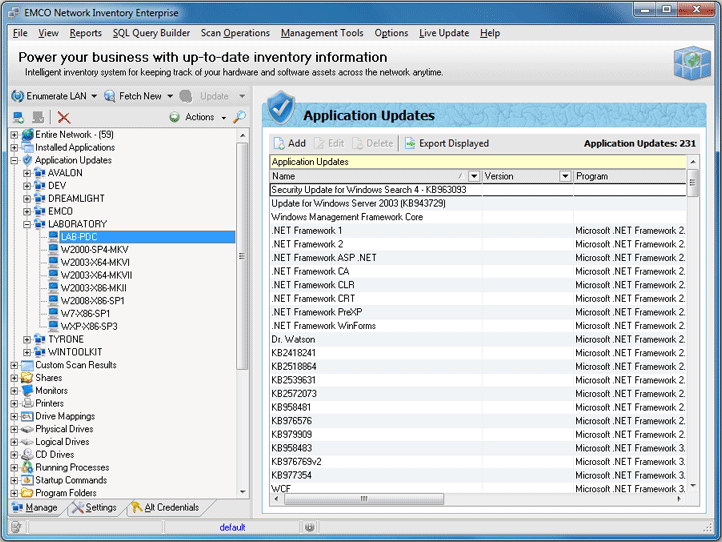The width and height of the screenshot is (722, 542).
Task: Click the Export Displayed icon
Action: click(x=410, y=144)
